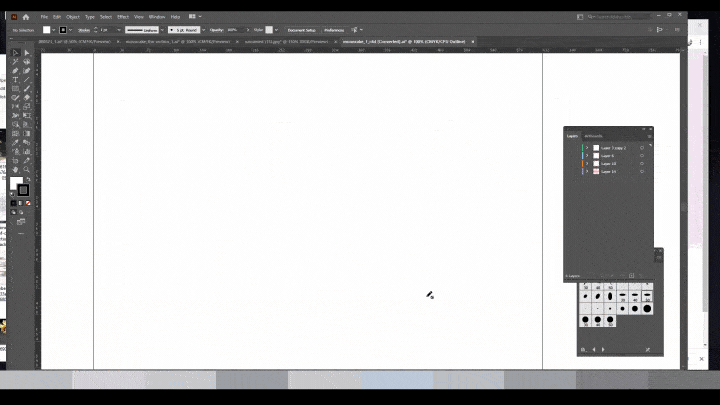The height and width of the screenshot is (405, 720).
Task: Open the Object menu
Action: (x=73, y=17)
